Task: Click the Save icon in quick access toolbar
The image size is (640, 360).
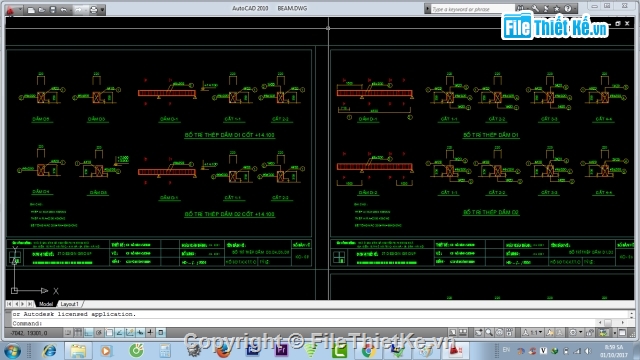Action: click(53, 10)
